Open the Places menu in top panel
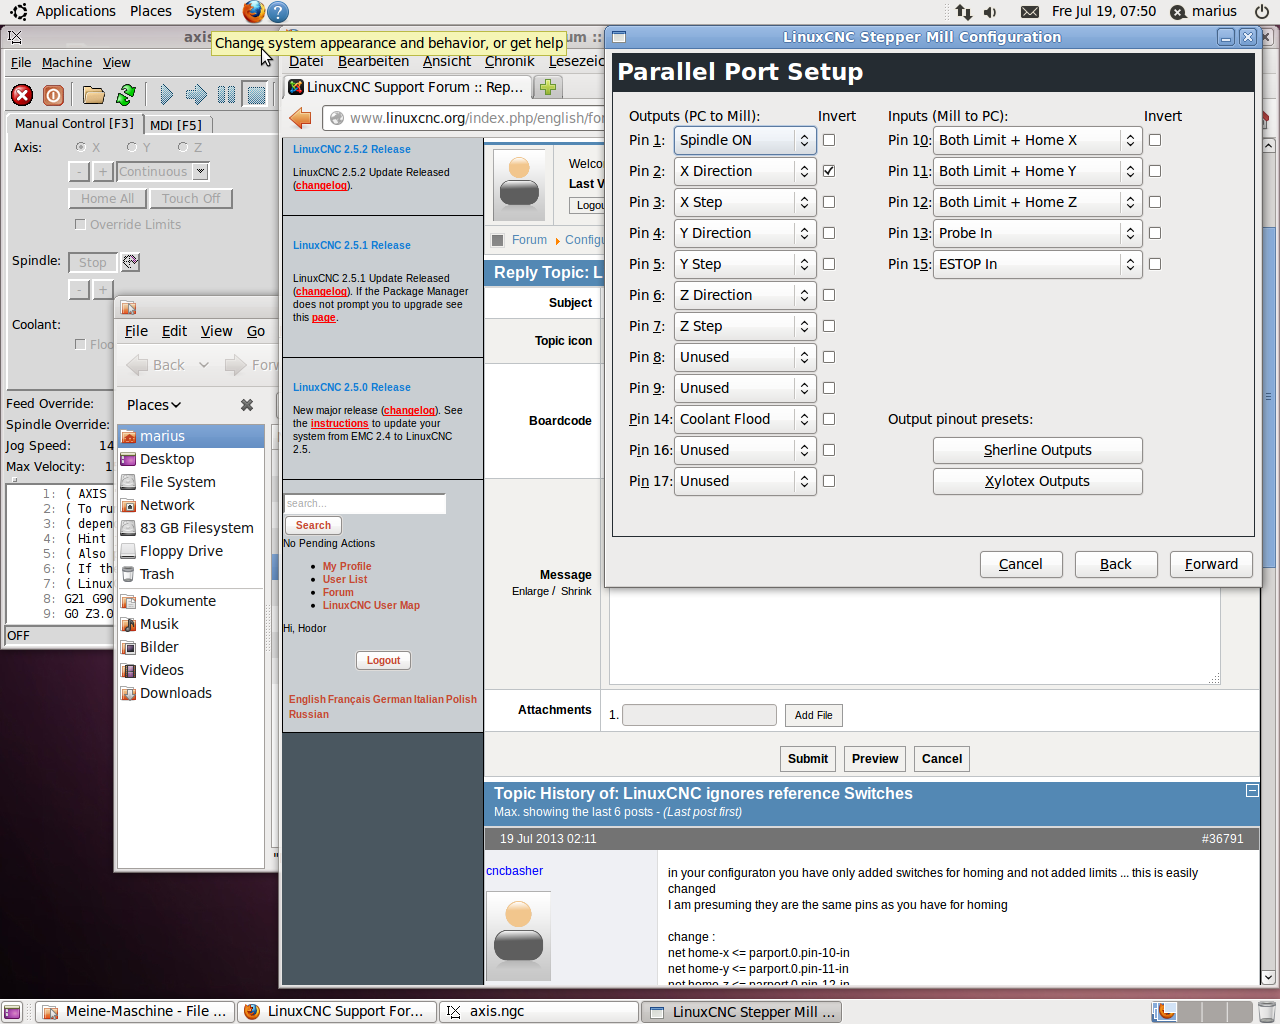The image size is (1280, 1024). tap(151, 11)
